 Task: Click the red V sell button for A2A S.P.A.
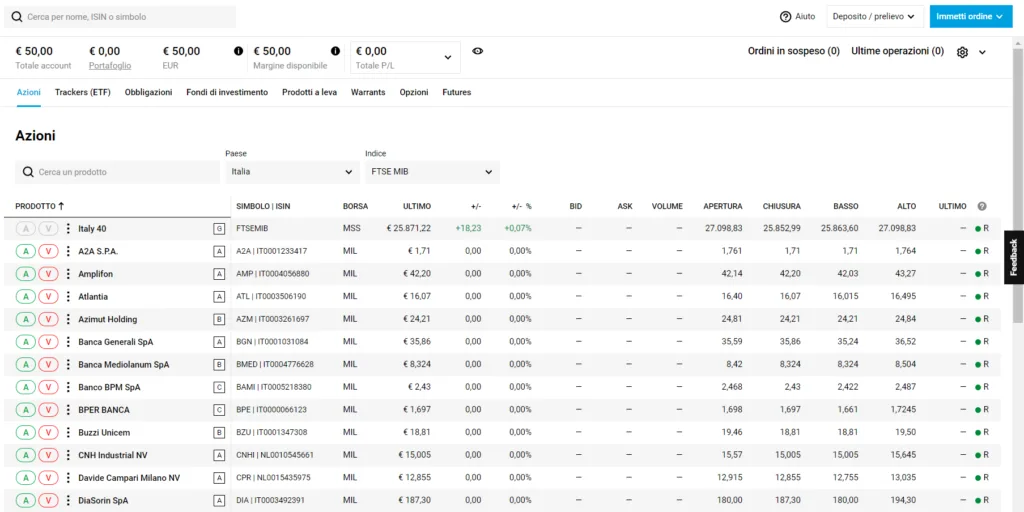coord(48,251)
